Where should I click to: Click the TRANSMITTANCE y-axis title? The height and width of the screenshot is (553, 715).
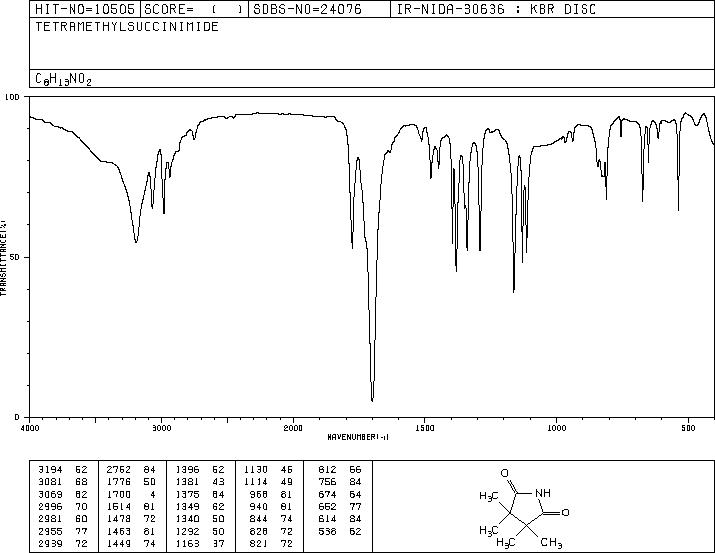click(x=3, y=258)
